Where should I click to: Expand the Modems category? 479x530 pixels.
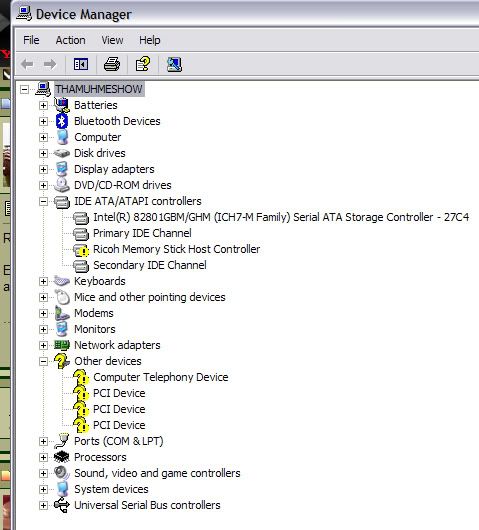tap(43, 314)
